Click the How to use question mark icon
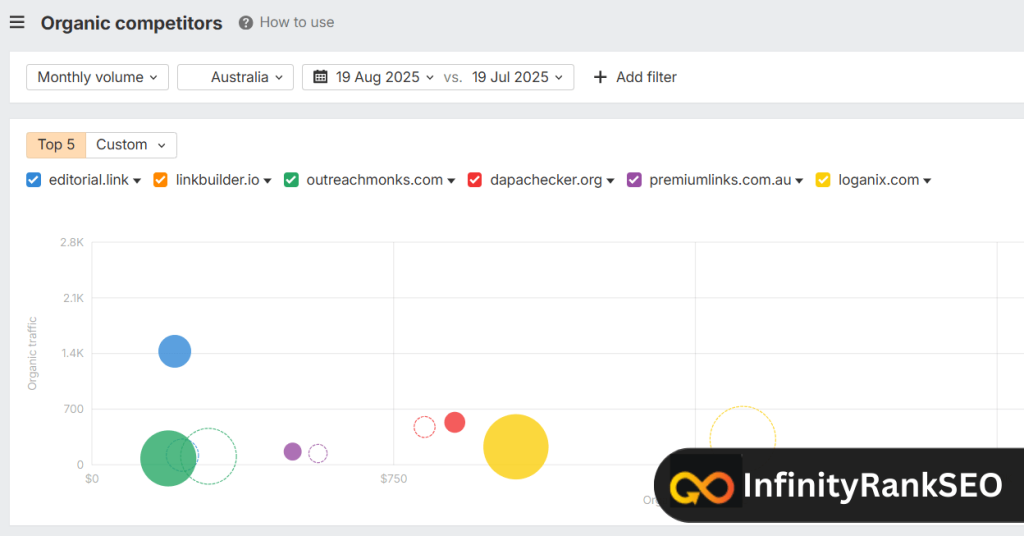Screen dimensions: 1024x536 (x=246, y=22)
